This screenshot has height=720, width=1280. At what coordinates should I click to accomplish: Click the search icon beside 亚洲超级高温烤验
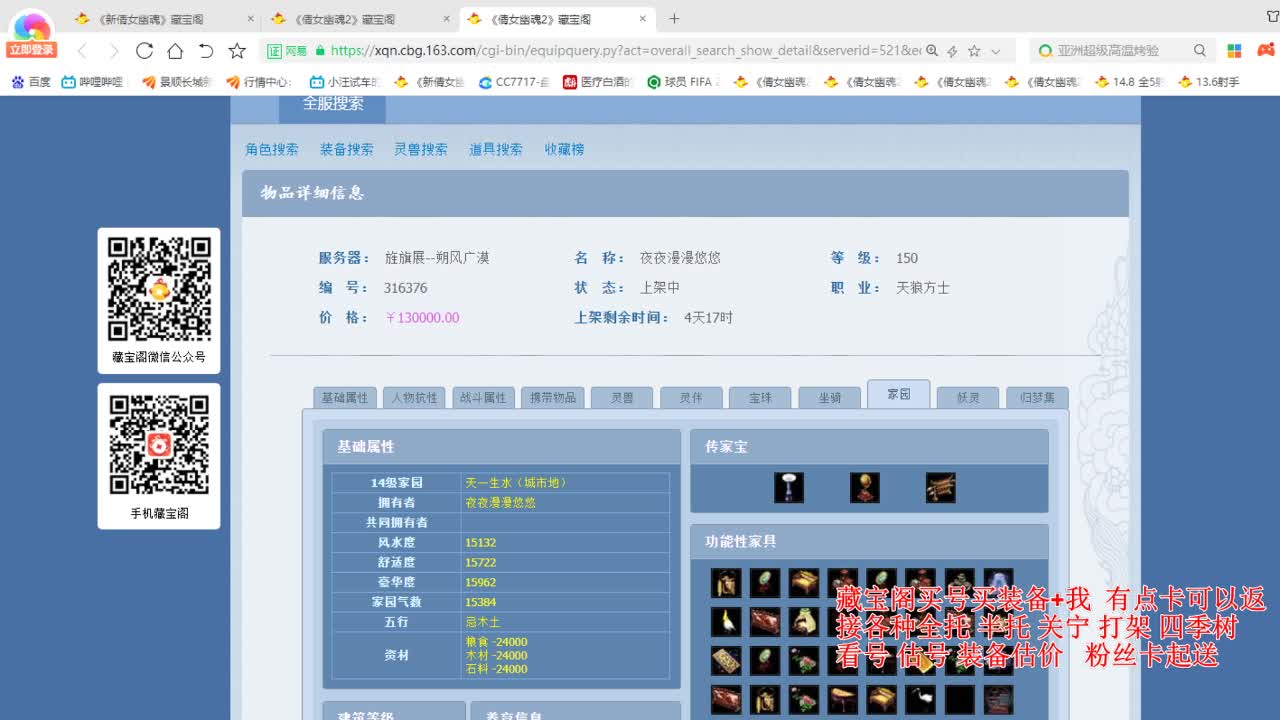click(x=1199, y=50)
